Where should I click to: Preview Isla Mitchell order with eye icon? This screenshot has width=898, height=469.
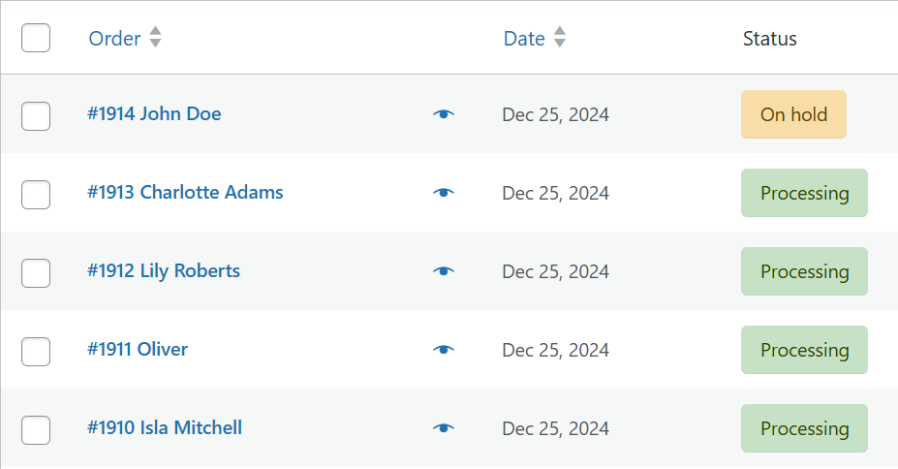tap(443, 428)
